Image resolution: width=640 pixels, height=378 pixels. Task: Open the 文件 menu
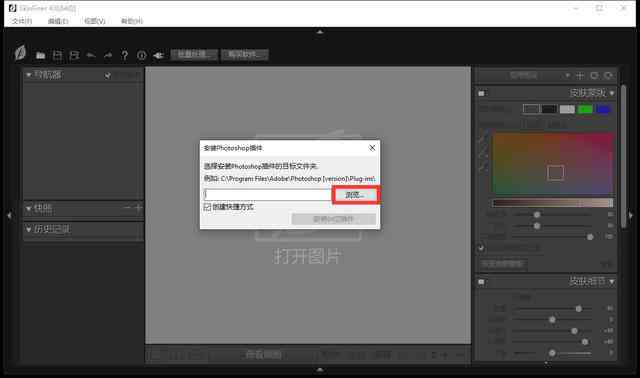click(x=22, y=21)
